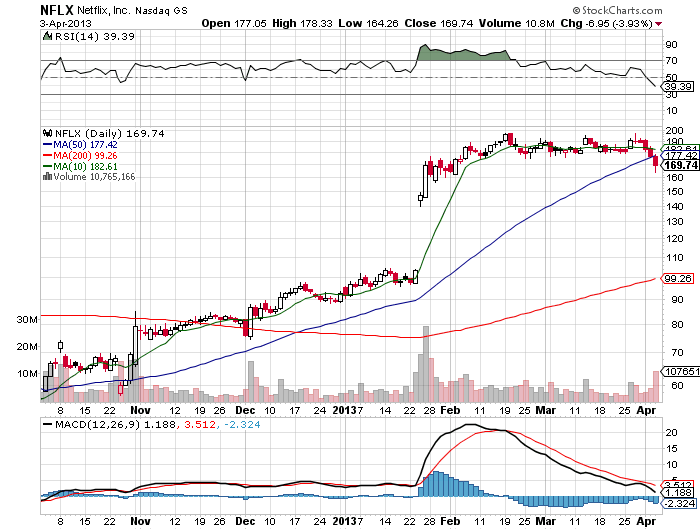This screenshot has height=530, width=700.
Task: Click the 'Chg -6.95 (-3.93%)' value
Action: coord(606,23)
